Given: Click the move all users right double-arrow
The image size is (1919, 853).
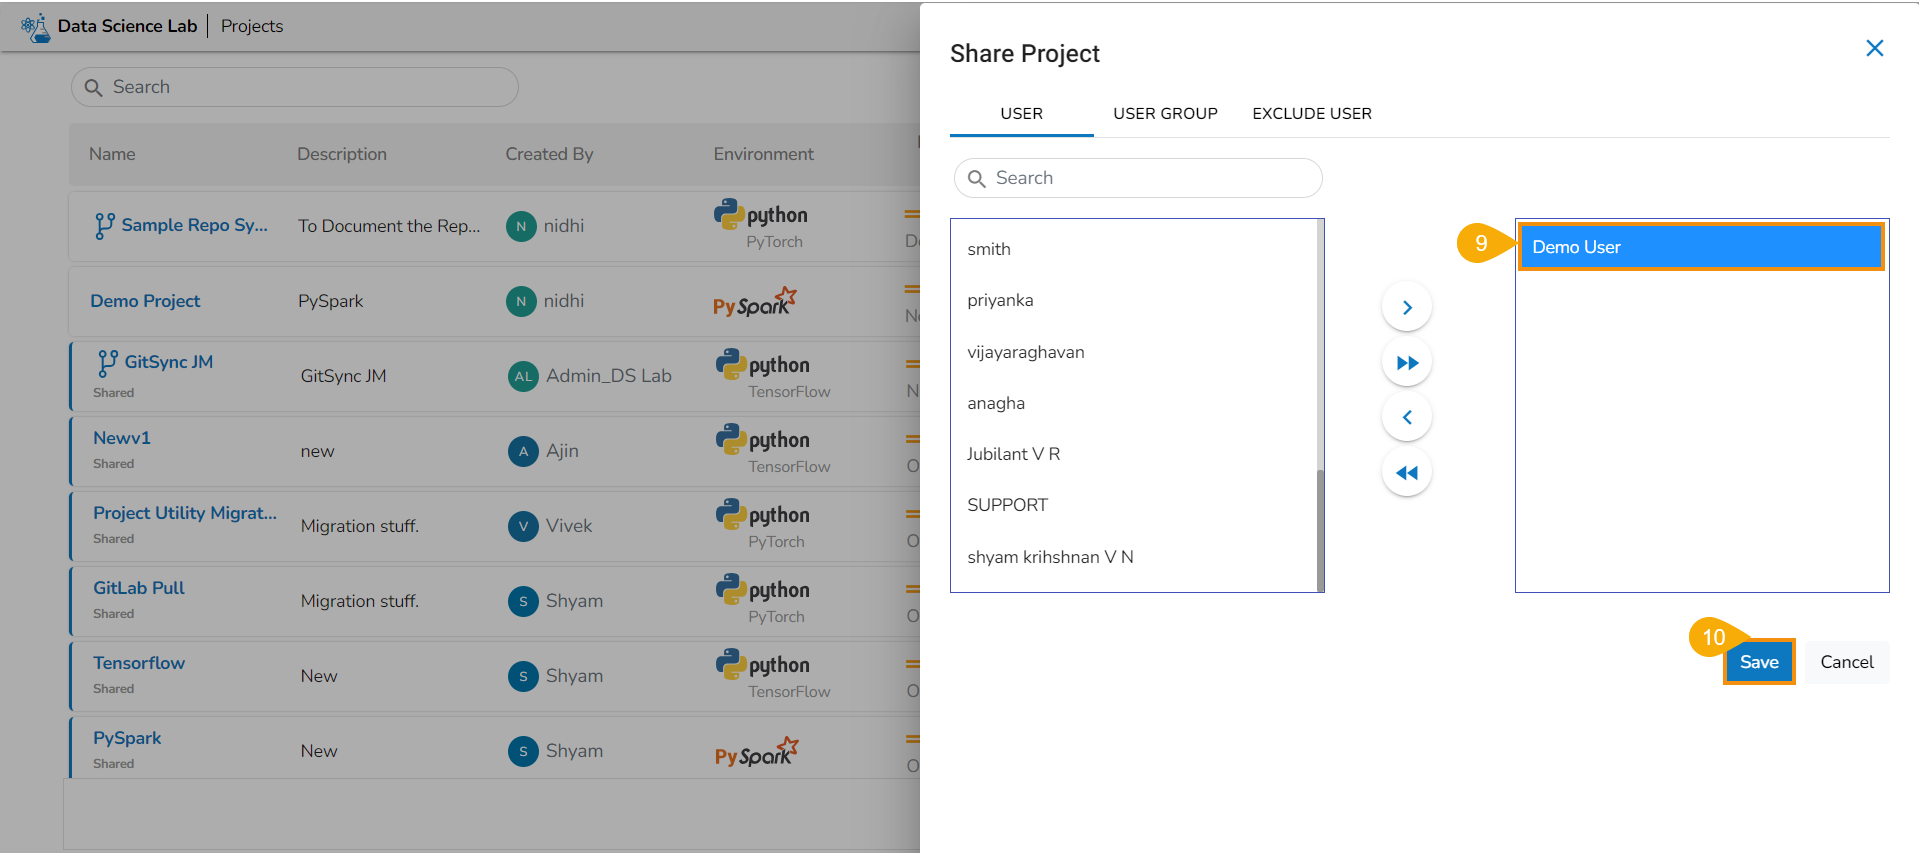Looking at the screenshot, I should point(1406,362).
